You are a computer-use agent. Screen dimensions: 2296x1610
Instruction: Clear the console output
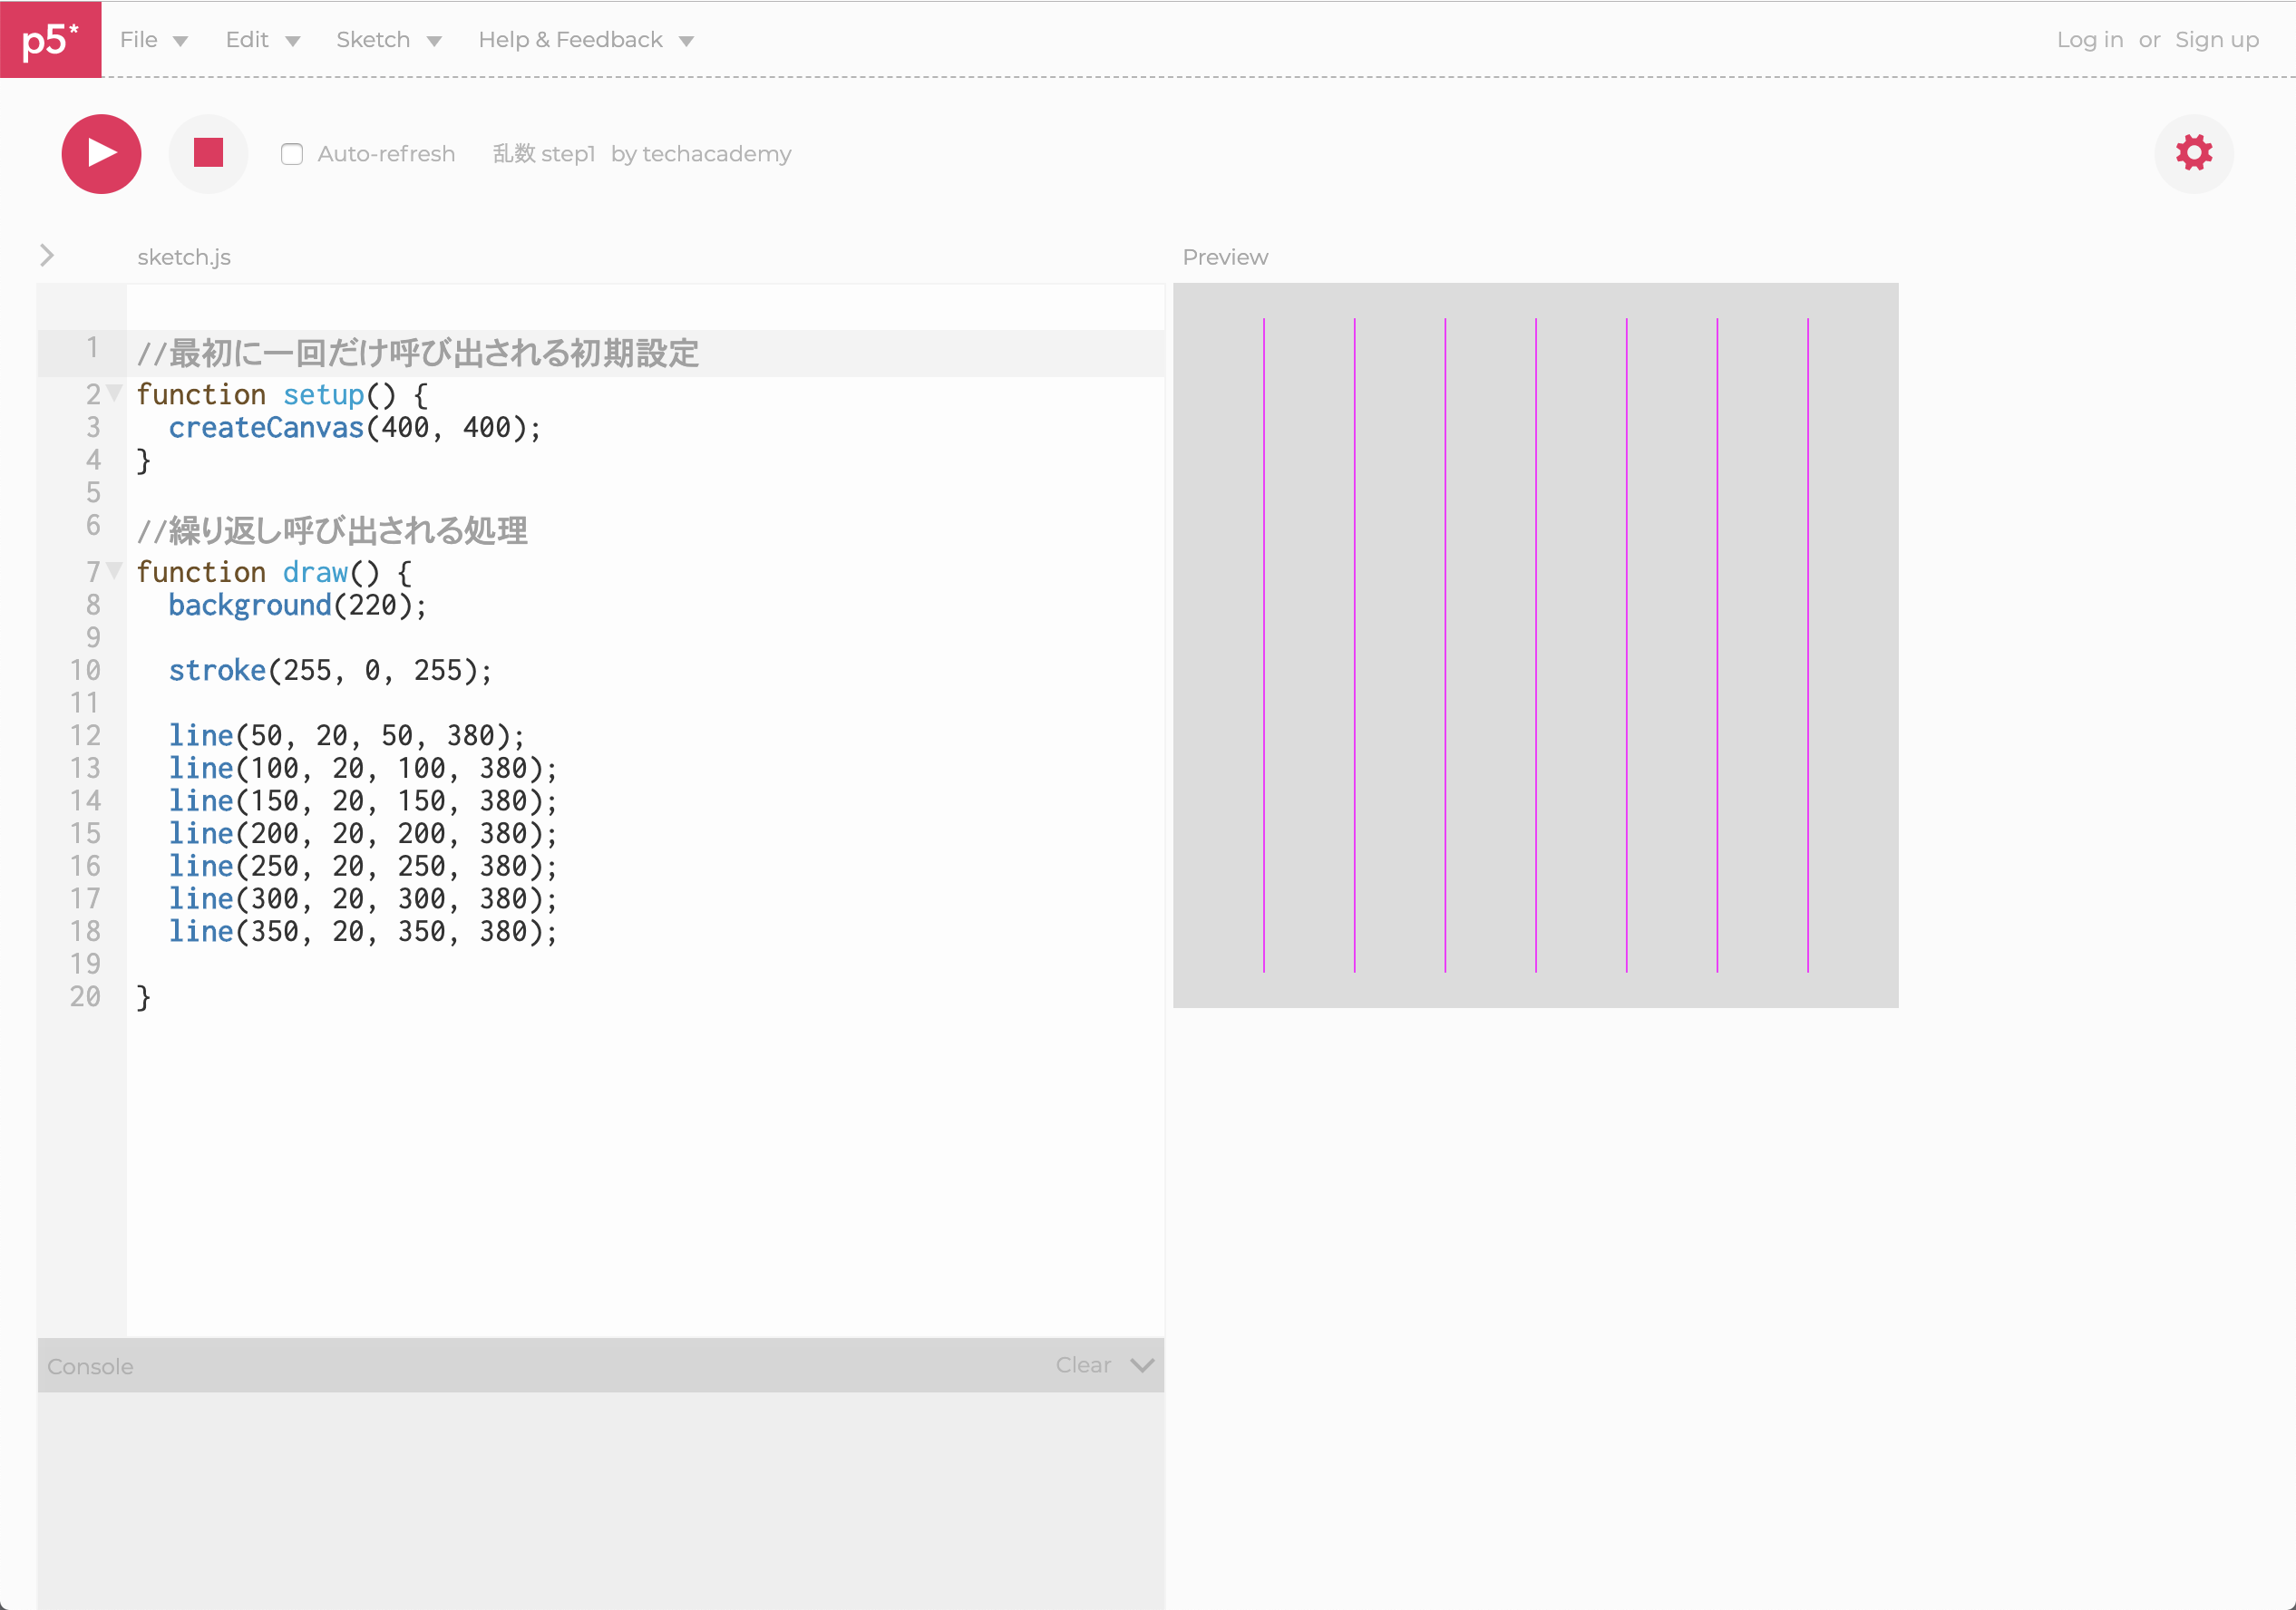click(1083, 1365)
